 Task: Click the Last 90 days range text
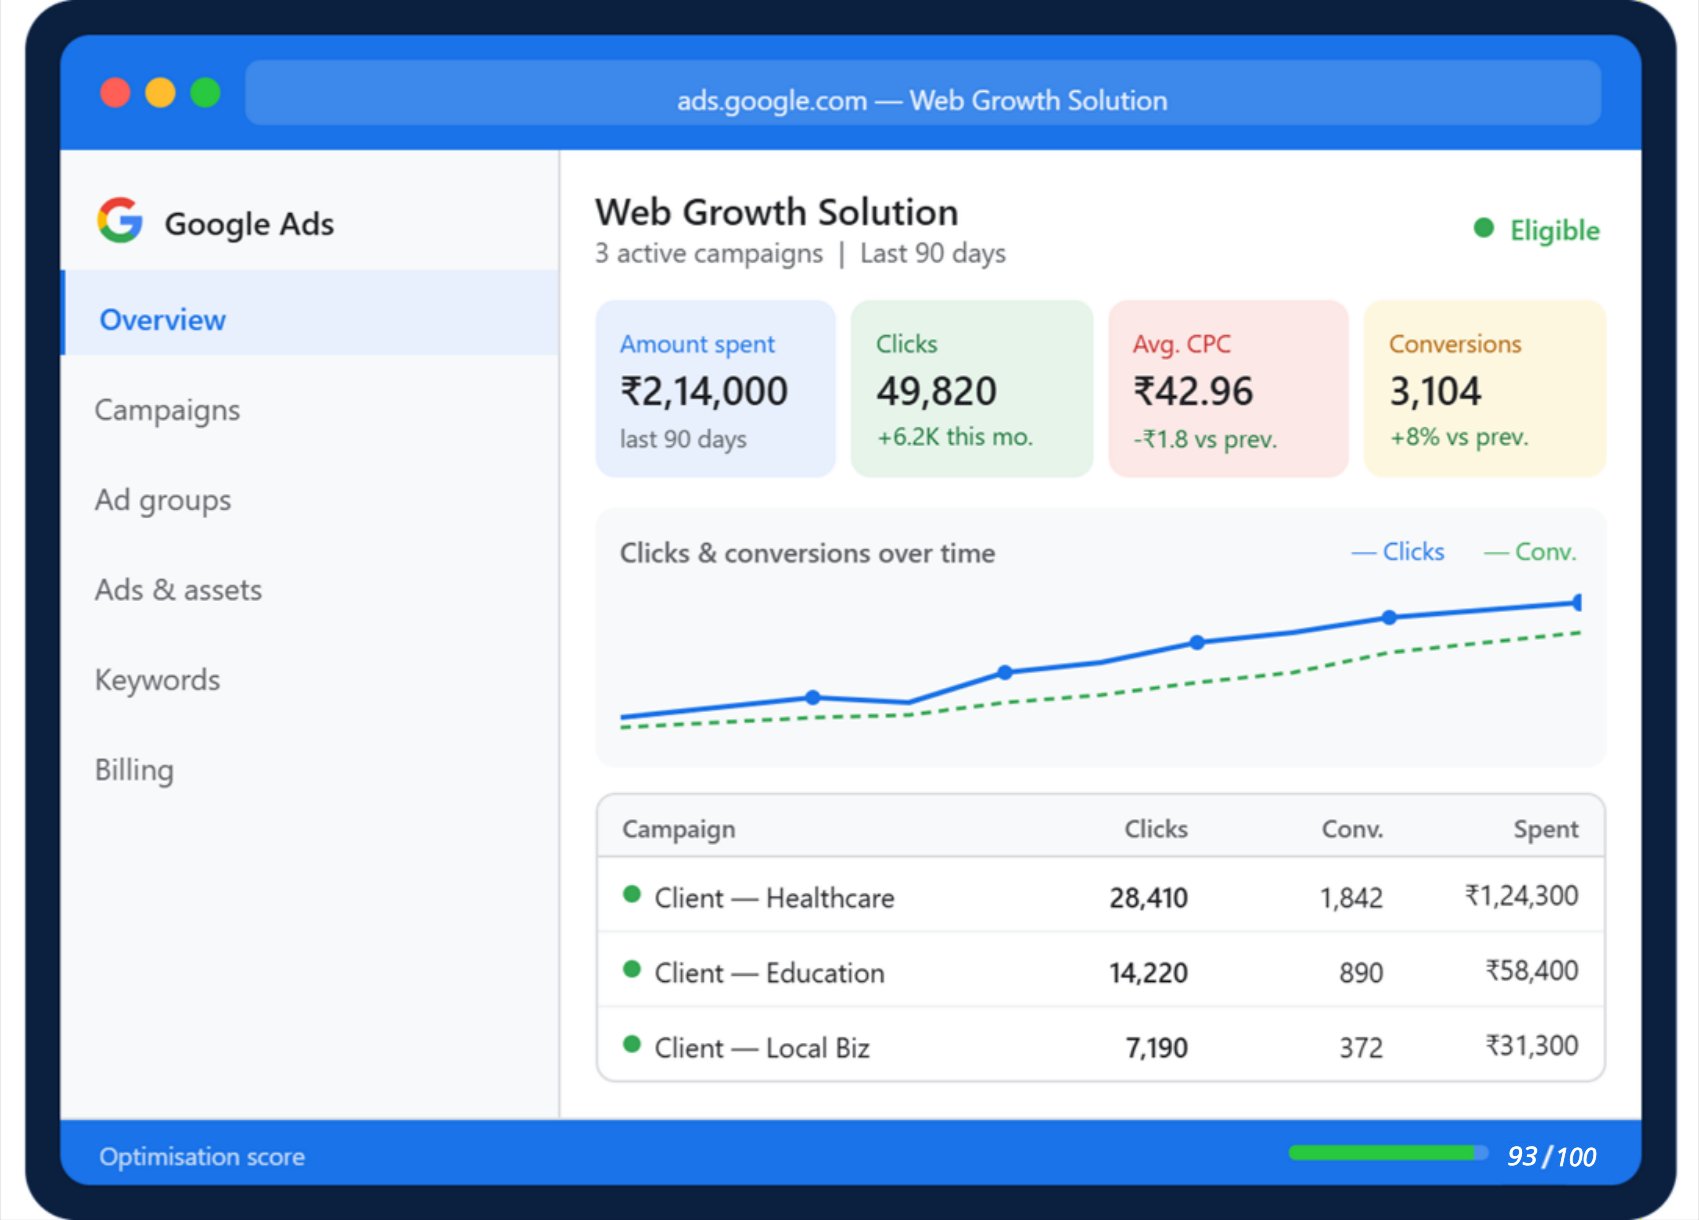(933, 254)
